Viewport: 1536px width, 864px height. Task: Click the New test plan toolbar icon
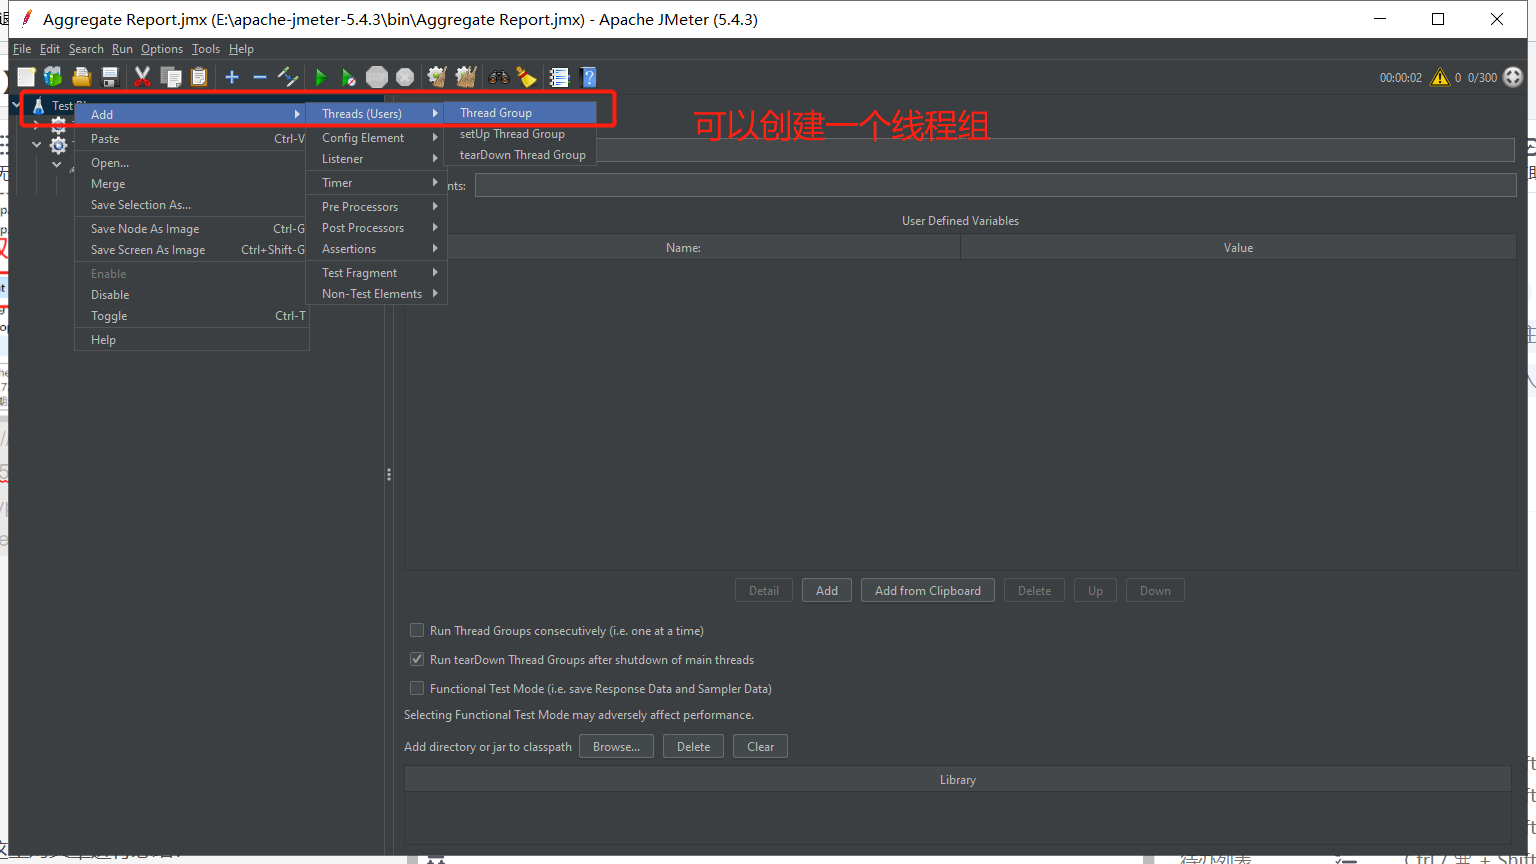click(x=27, y=77)
